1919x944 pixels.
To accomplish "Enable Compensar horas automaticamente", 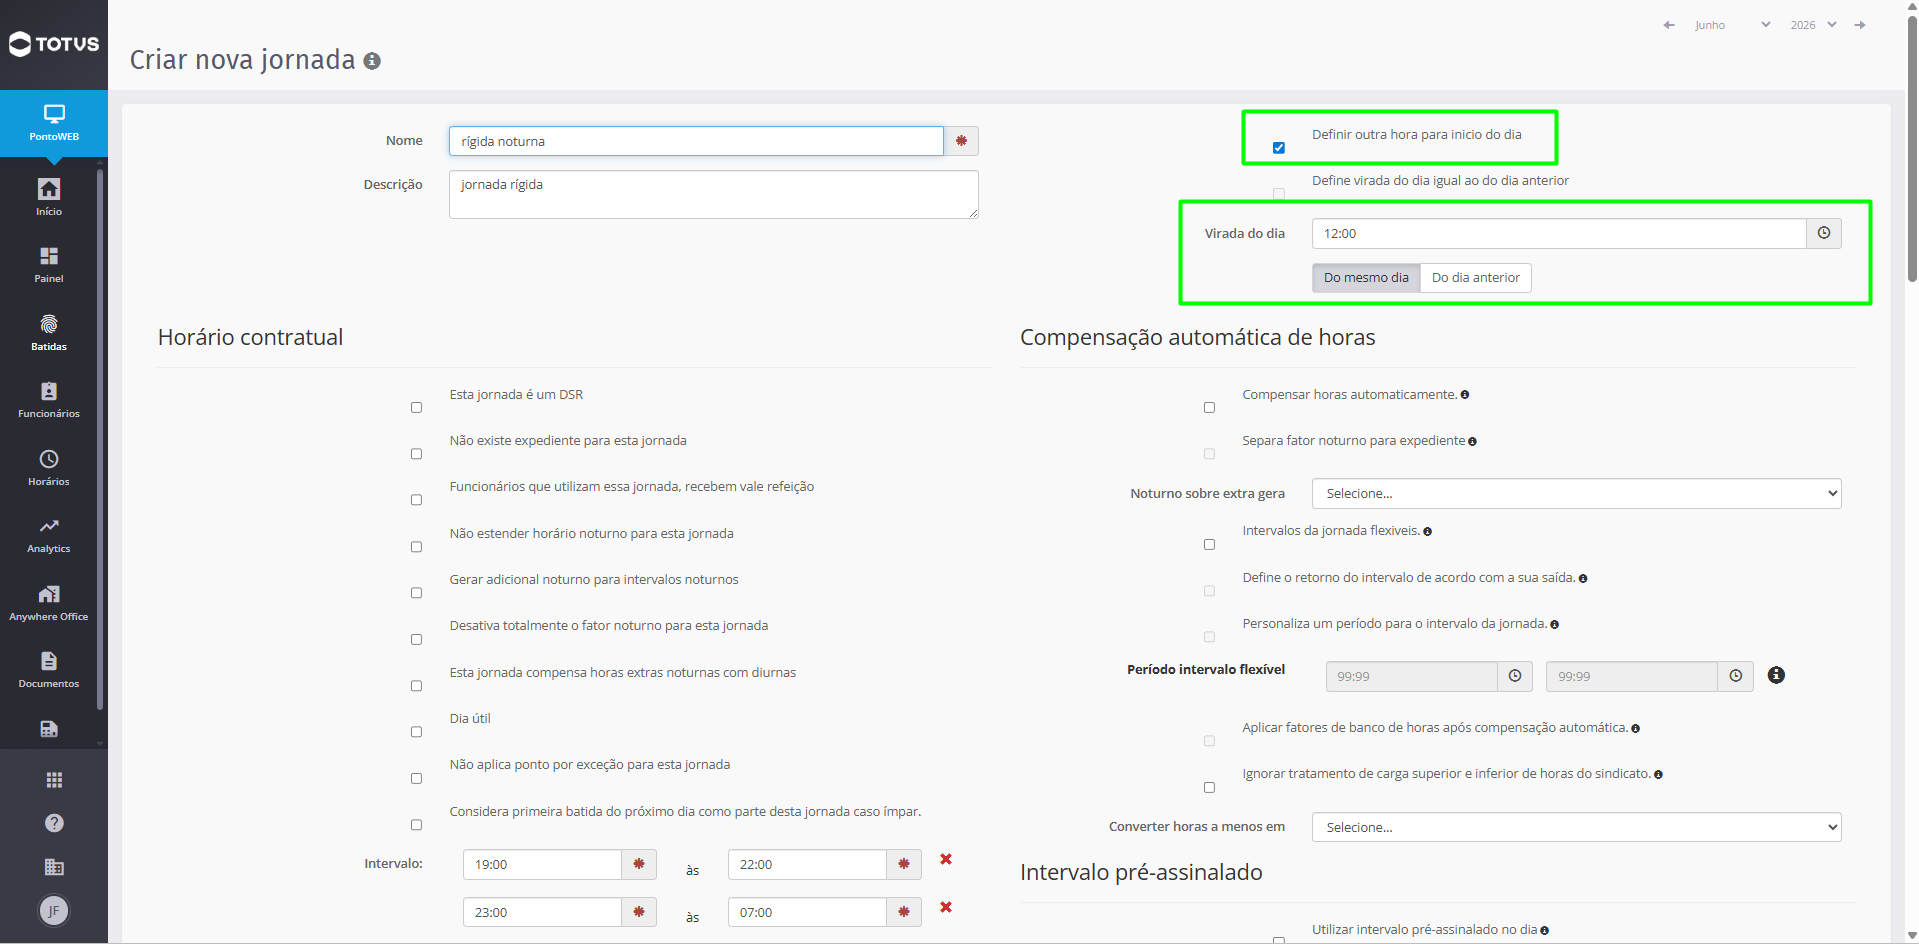I will pyautogui.click(x=1210, y=408).
